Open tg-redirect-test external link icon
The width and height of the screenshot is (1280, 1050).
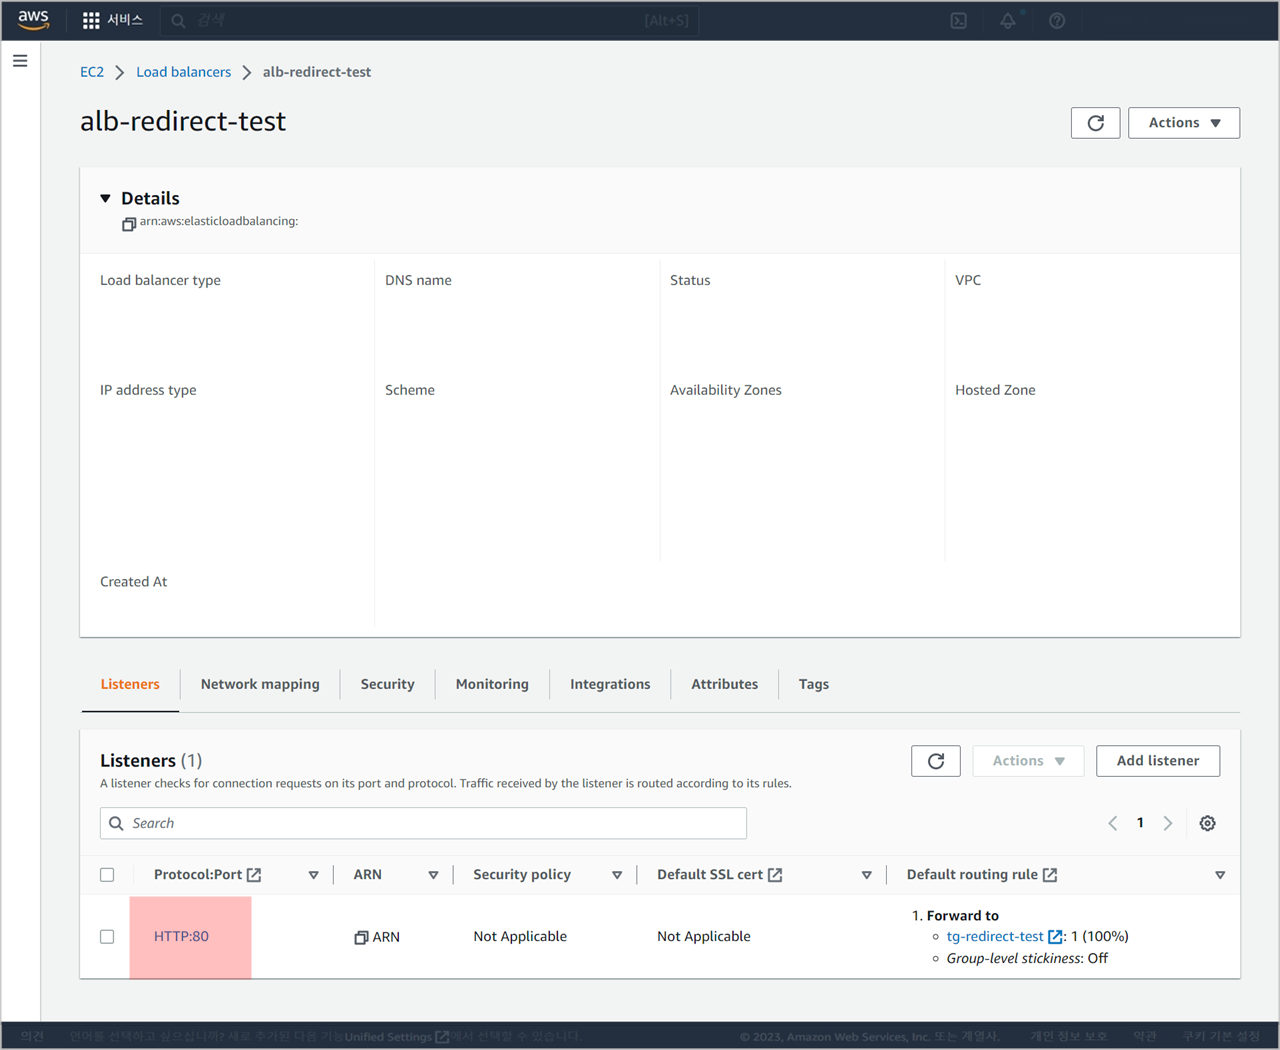tap(1055, 937)
